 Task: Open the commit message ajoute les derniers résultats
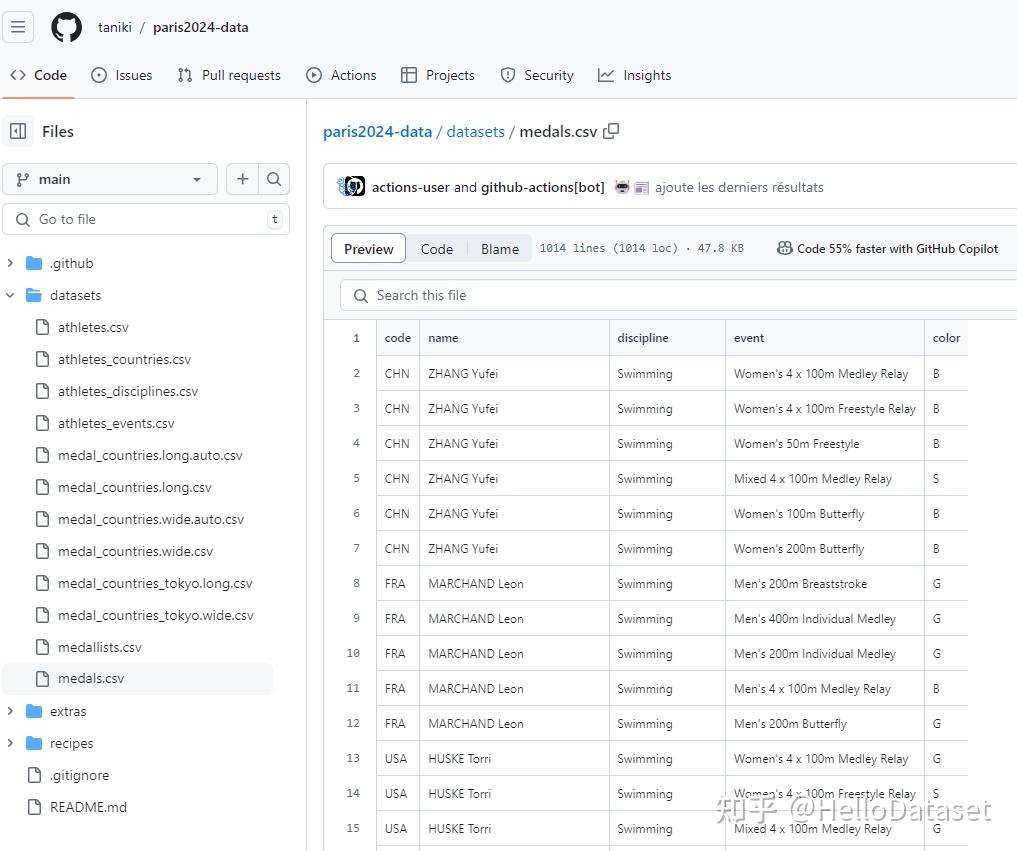point(739,187)
